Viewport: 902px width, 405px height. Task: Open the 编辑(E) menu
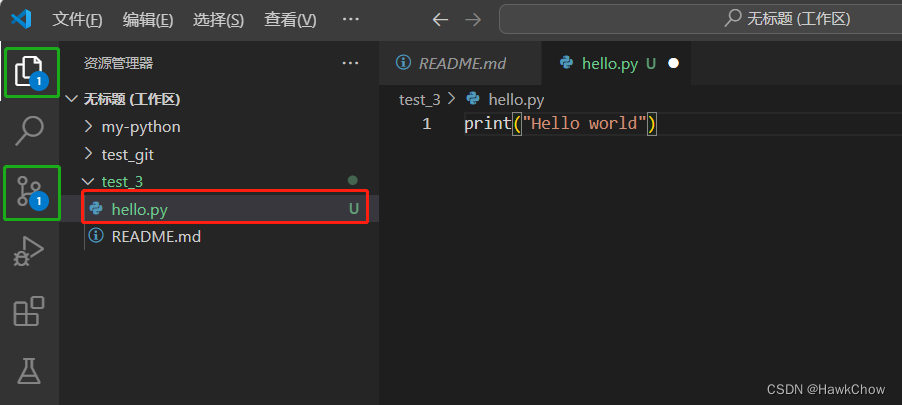point(148,19)
